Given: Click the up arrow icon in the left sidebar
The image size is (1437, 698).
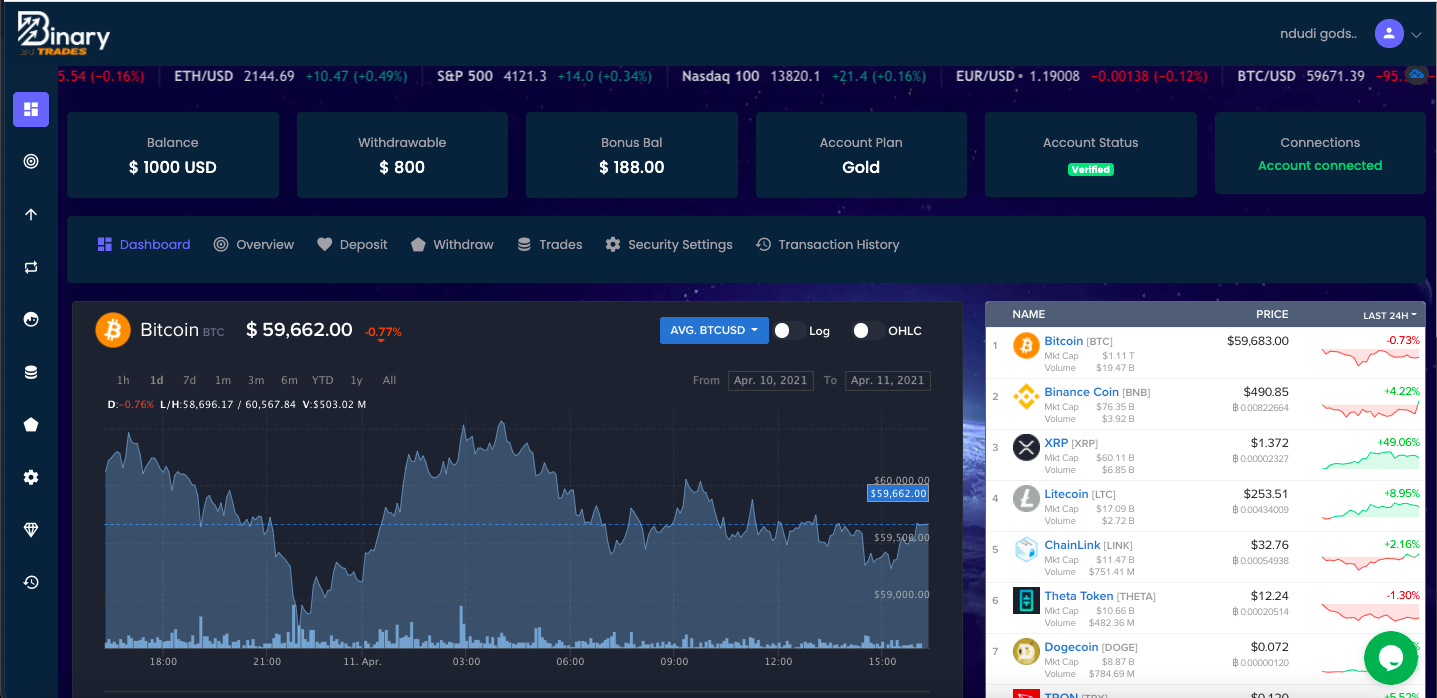Looking at the screenshot, I should pos(31,214).
